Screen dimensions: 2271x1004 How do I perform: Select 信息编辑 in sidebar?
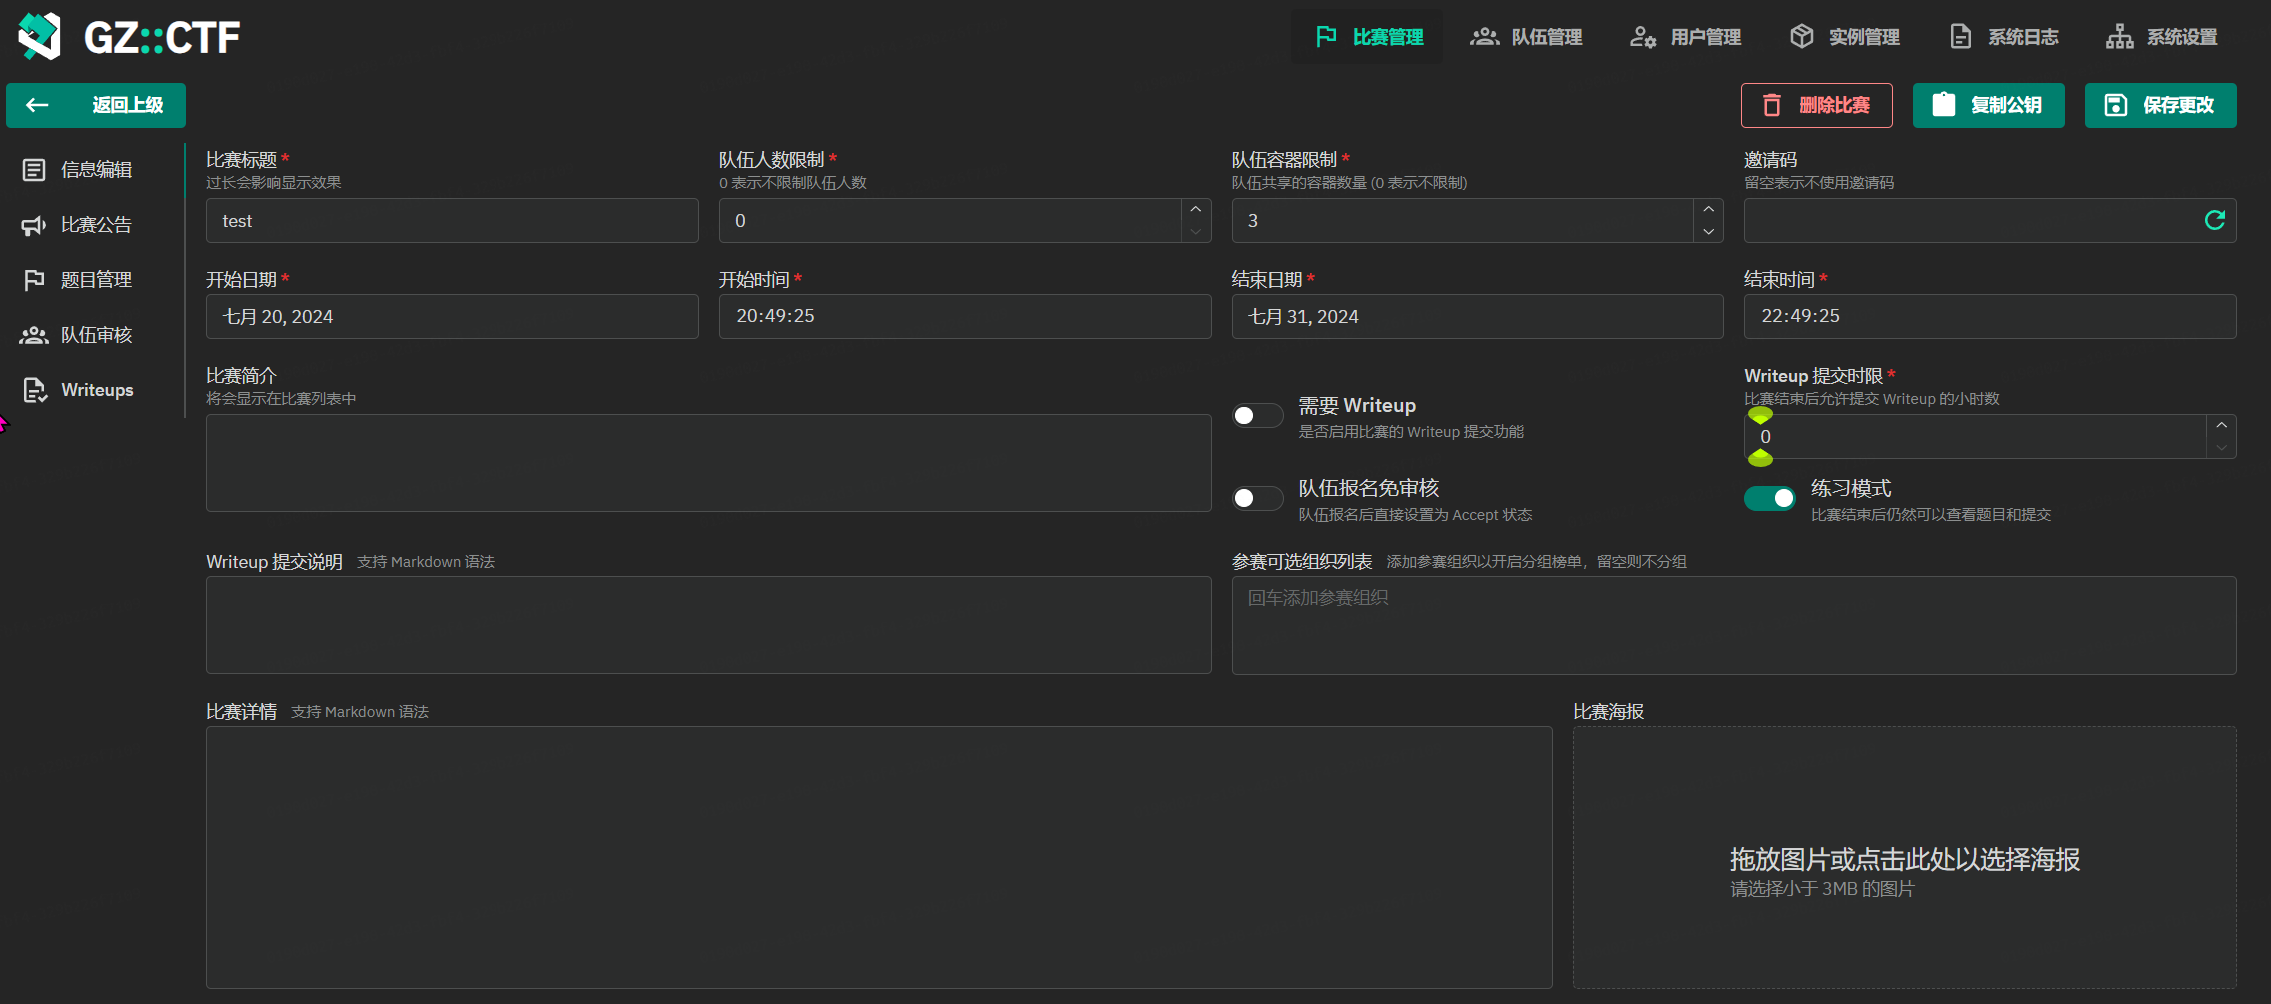pyautogui.click(x=93, y=170)
